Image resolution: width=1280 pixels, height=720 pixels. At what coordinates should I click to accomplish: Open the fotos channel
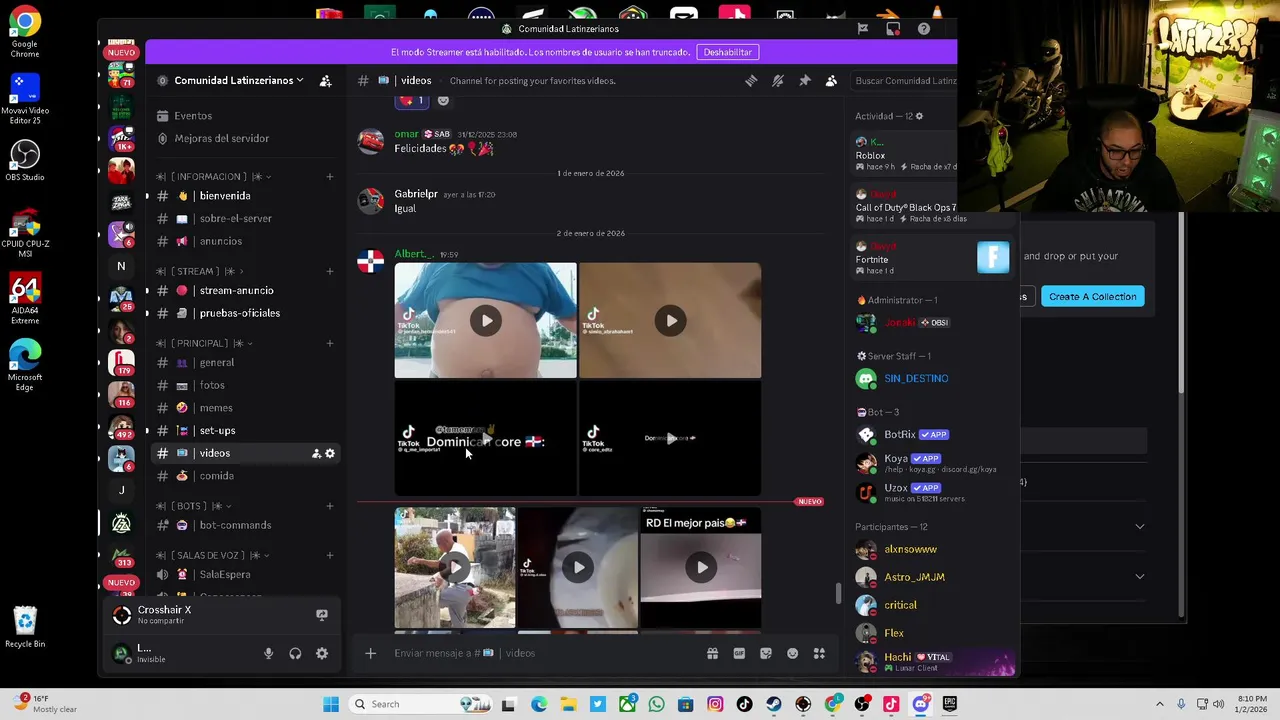pyautogui.click(x=212, y=385)
